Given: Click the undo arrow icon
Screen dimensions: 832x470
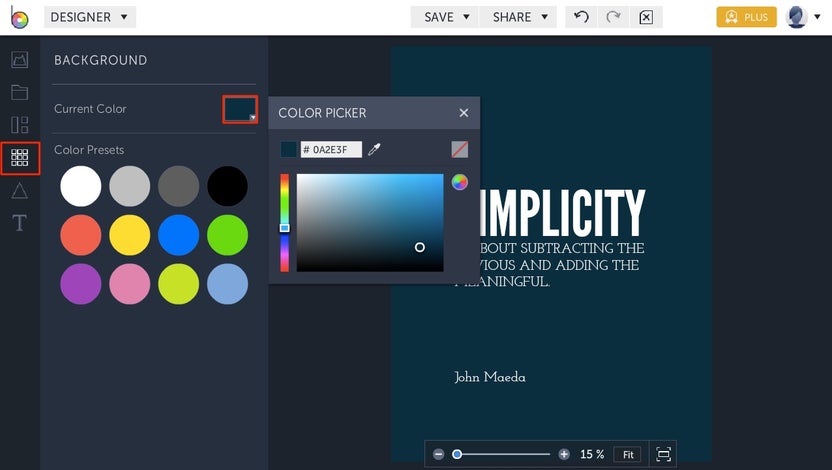Looking at the screenshot, I should point(581,17).
